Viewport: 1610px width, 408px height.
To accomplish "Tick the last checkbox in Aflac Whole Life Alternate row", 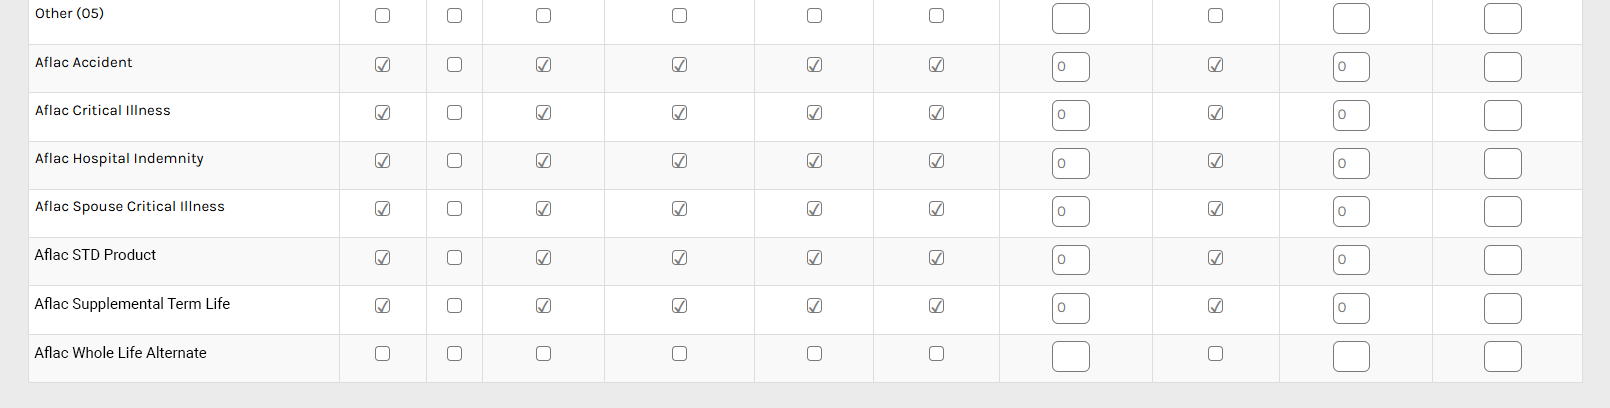I will 1215,354.
